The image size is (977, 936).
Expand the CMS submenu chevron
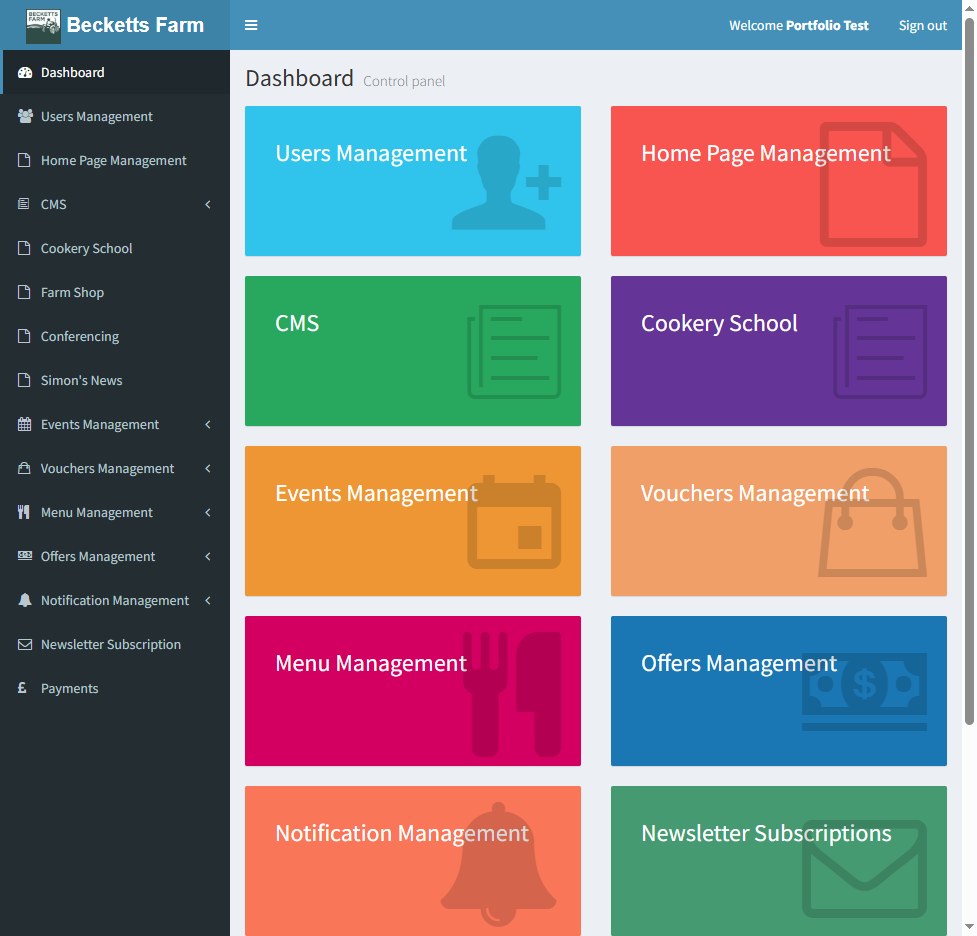(x=207, y=204)
